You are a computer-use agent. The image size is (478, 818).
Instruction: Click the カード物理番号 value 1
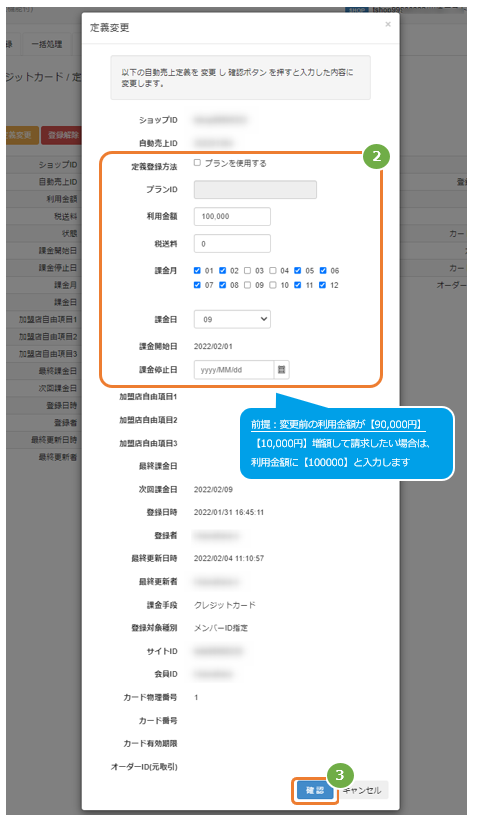tap(196, 697)
